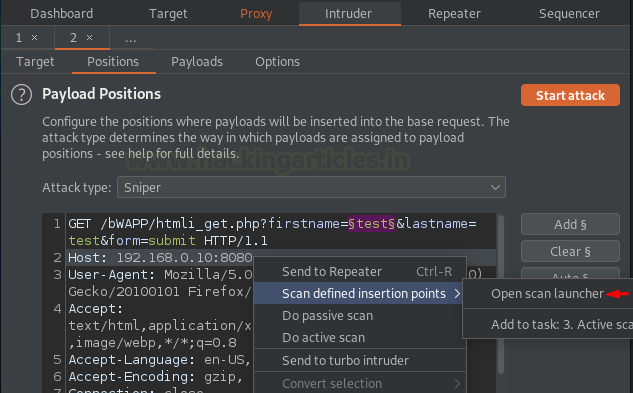Clear payload markers with Clear §
This screenshot has height=393, width=633.
[x=570, y=251]
